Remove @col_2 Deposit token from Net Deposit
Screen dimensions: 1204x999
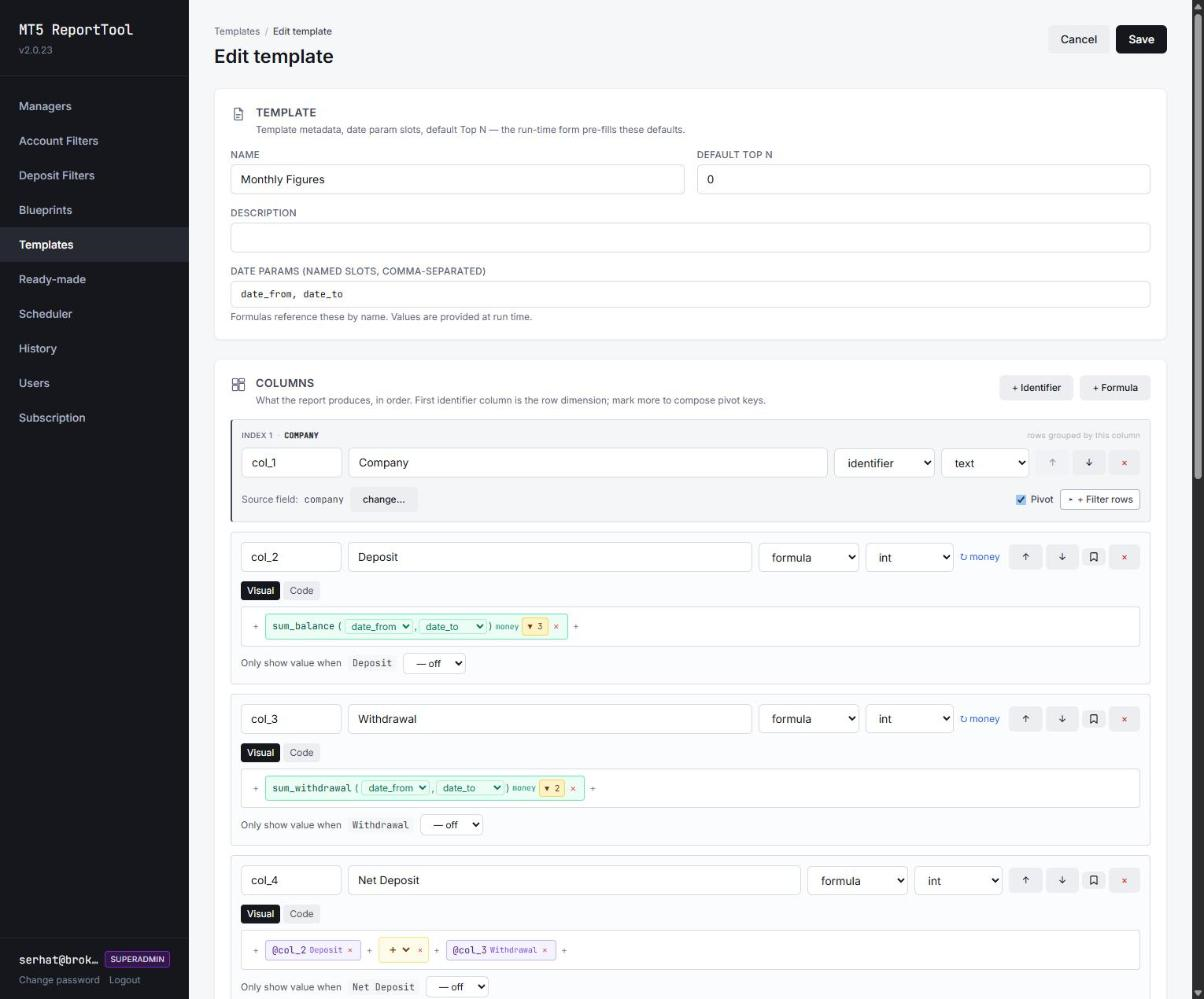coord(350,951)
